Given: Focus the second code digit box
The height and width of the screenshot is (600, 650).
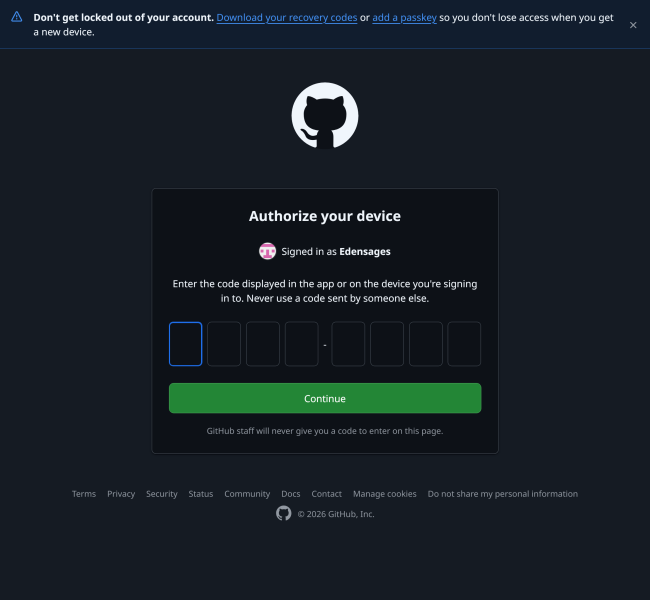Looking at the screenshot, I should click(x=224, y=344).
